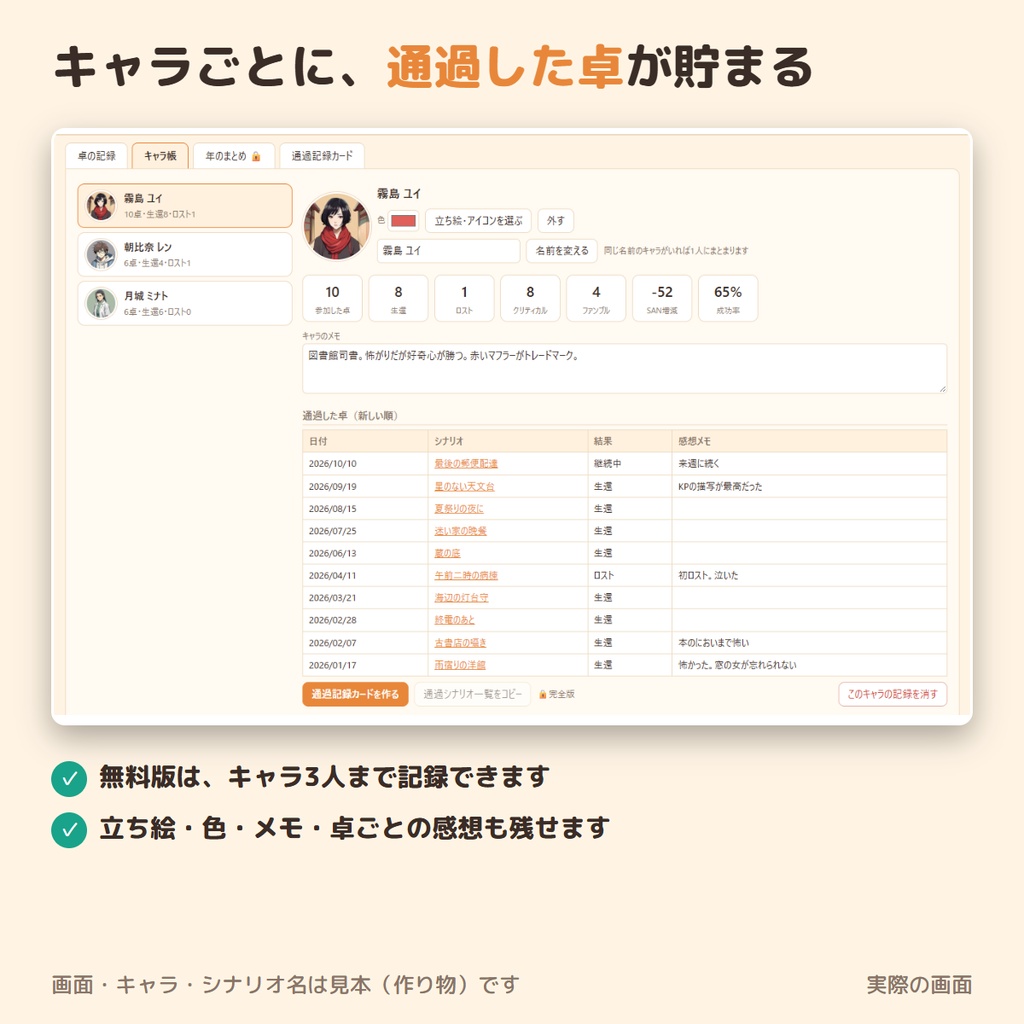1024x1024 pixels.
Task: Click the 日付 column header
Action: [365, 441]
